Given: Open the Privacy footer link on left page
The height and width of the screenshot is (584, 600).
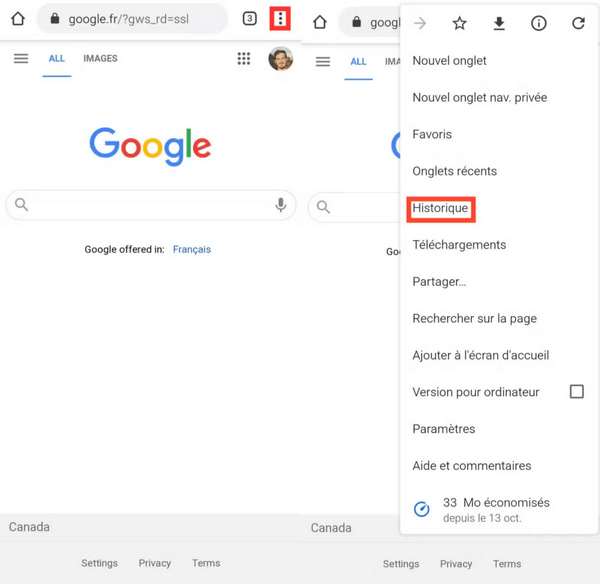Looking at the screenshot, I should coord(155,563).
